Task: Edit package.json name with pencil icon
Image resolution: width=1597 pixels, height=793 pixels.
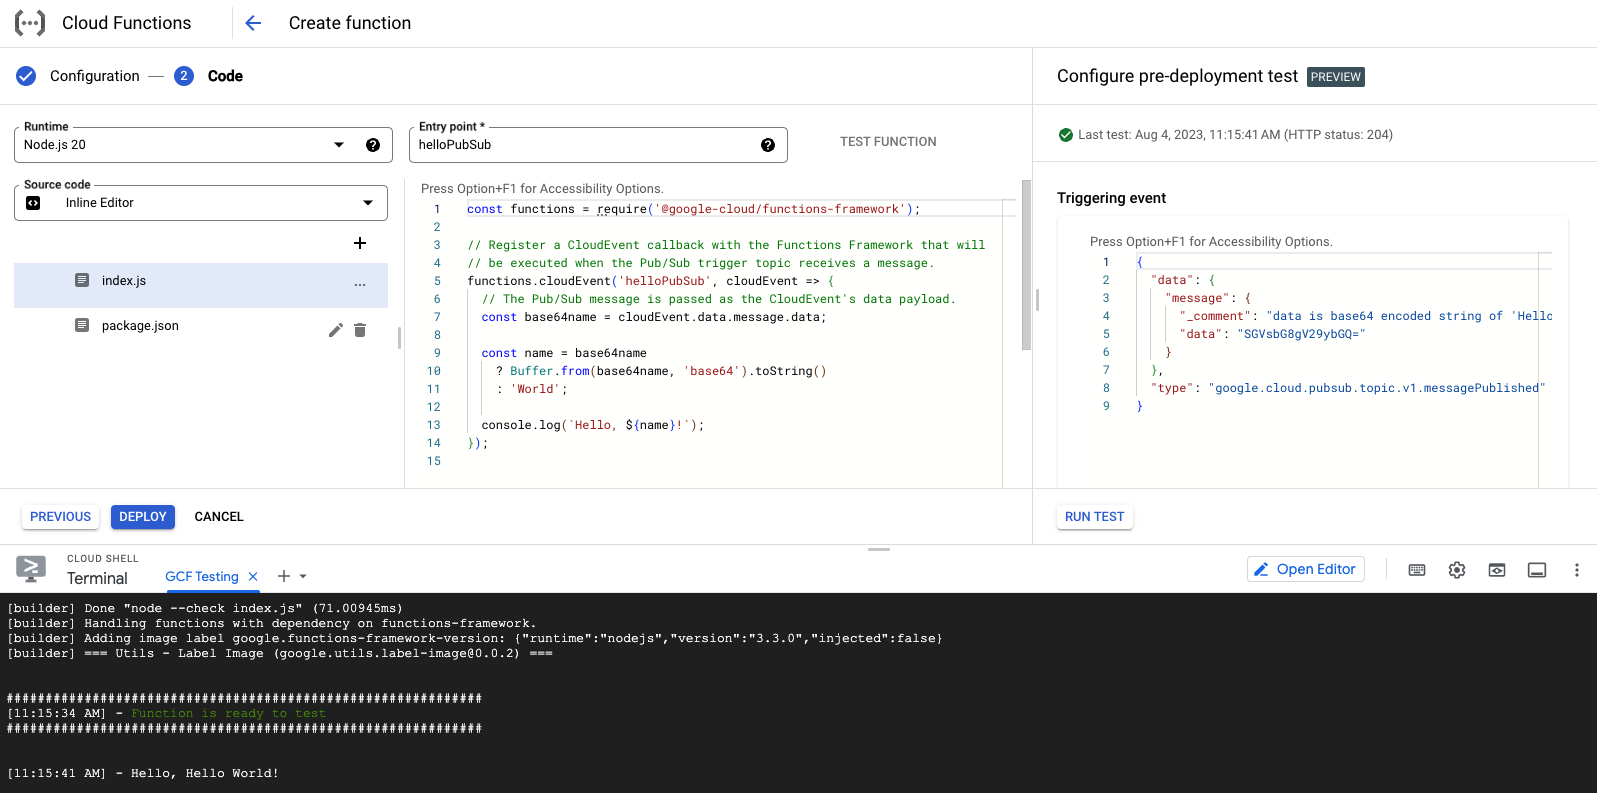Action: (x=336, y=330)
